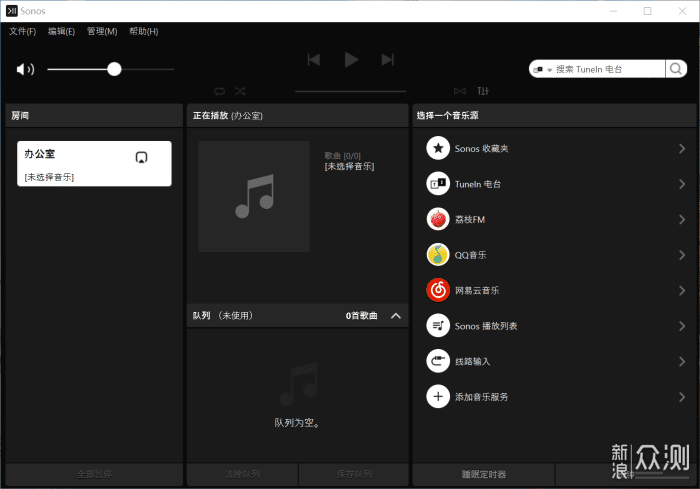Image resolution: width=700 pixels, height=489 pixels.
Task: Open the search source dropdown
Action: 544,69
